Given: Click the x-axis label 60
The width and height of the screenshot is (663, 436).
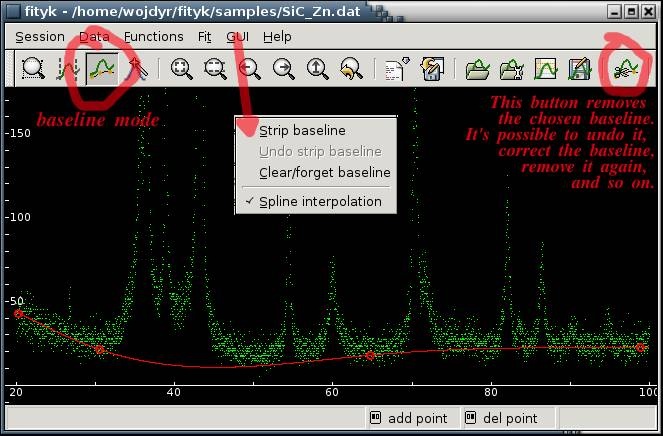Looking at the screenshot, I should (332, 392).
